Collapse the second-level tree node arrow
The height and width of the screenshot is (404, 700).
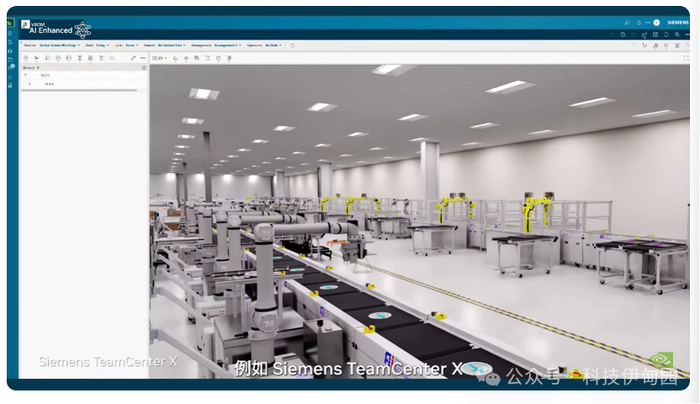pos(30,84)
